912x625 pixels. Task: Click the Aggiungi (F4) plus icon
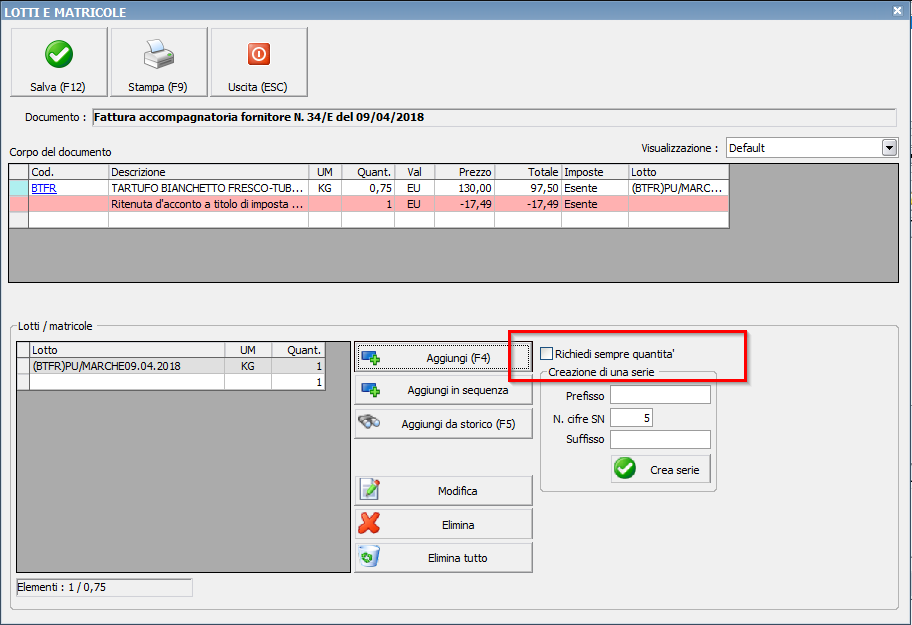point(370,357)
